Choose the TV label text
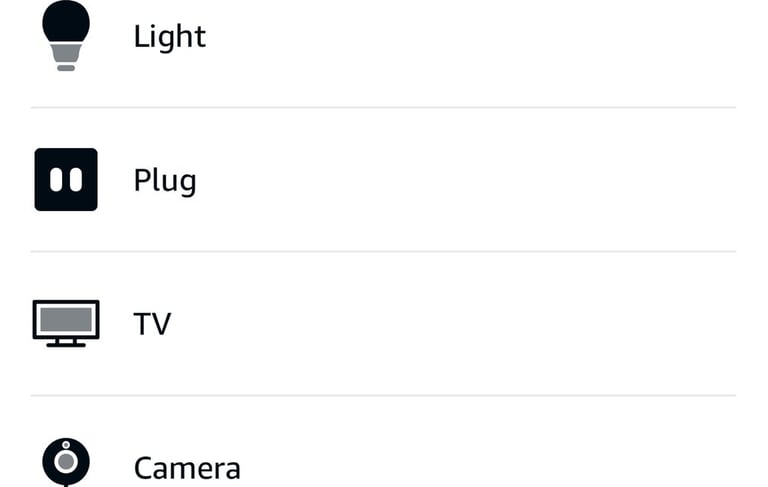 152,324
